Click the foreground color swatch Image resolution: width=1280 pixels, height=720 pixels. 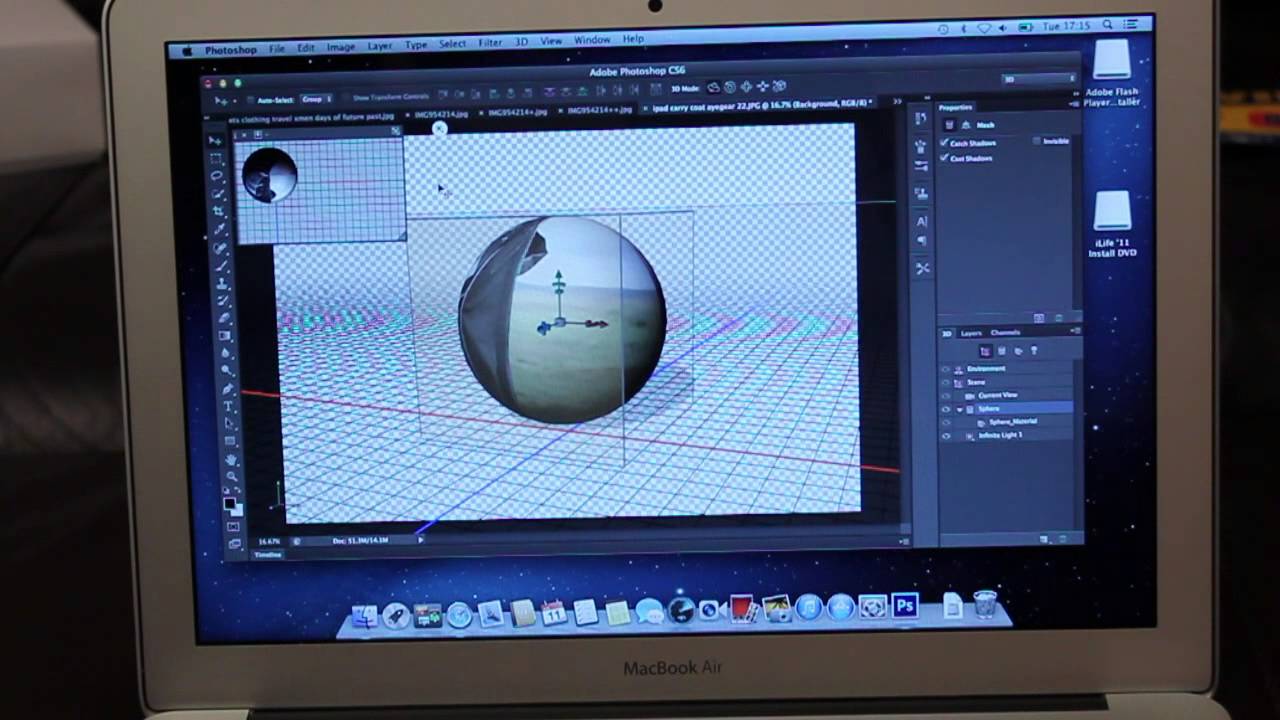(229, 503)
